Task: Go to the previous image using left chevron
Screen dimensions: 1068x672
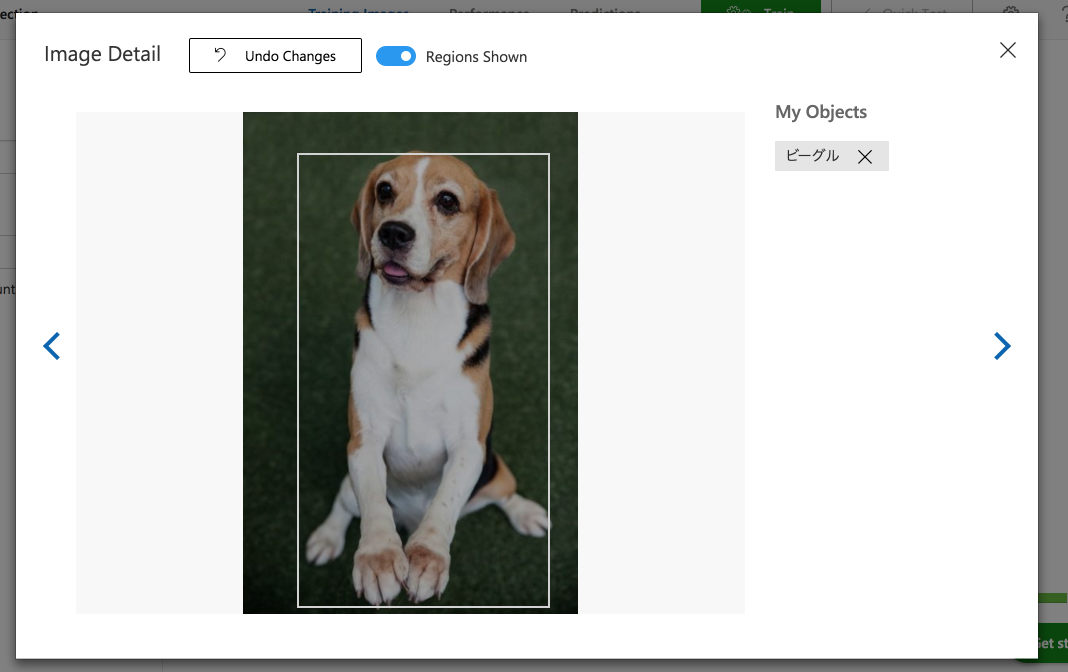Action: pyautogui.click(x=51, y=345)
